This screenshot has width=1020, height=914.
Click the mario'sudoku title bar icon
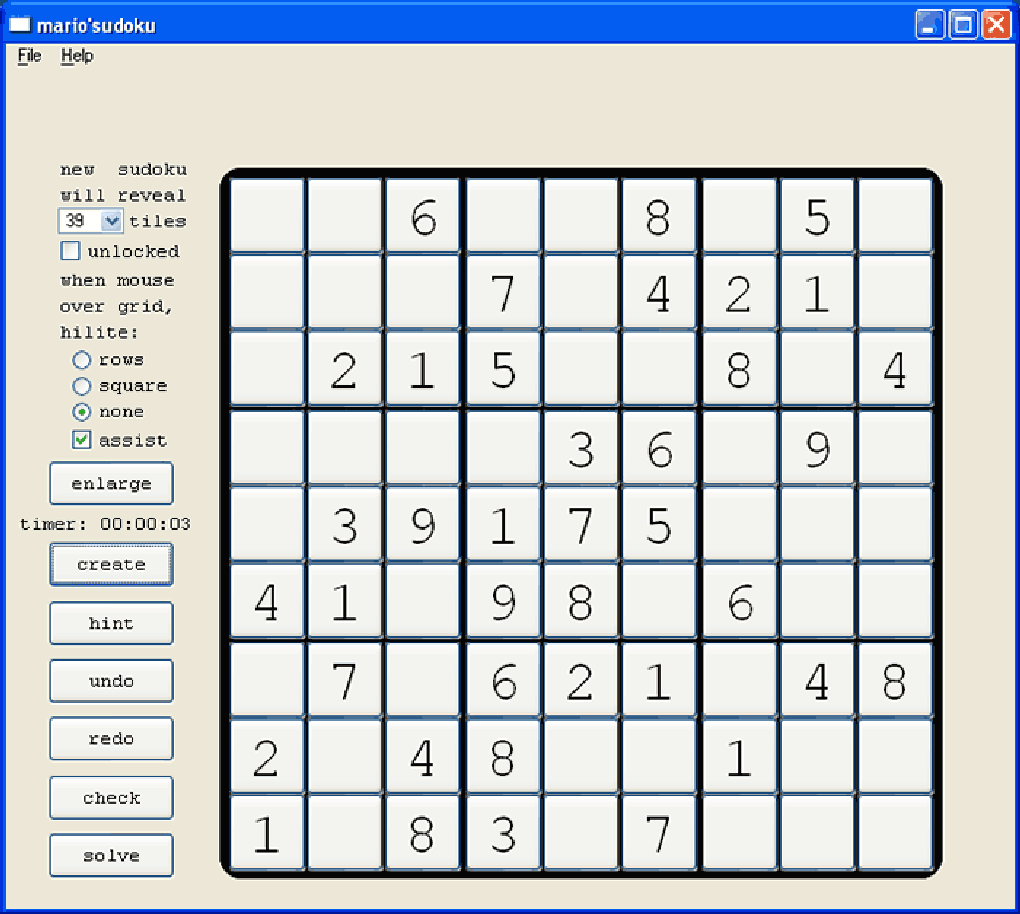pos(20,25)
